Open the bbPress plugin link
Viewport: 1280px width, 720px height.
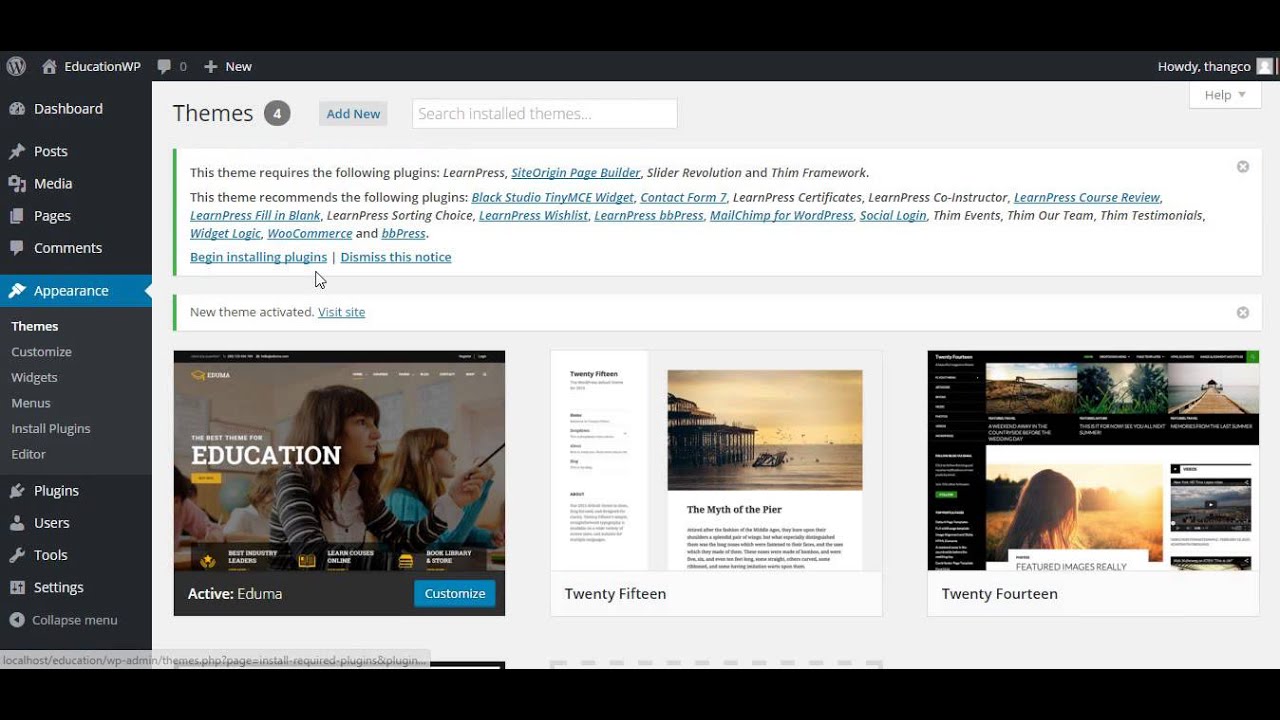point(404,234)
